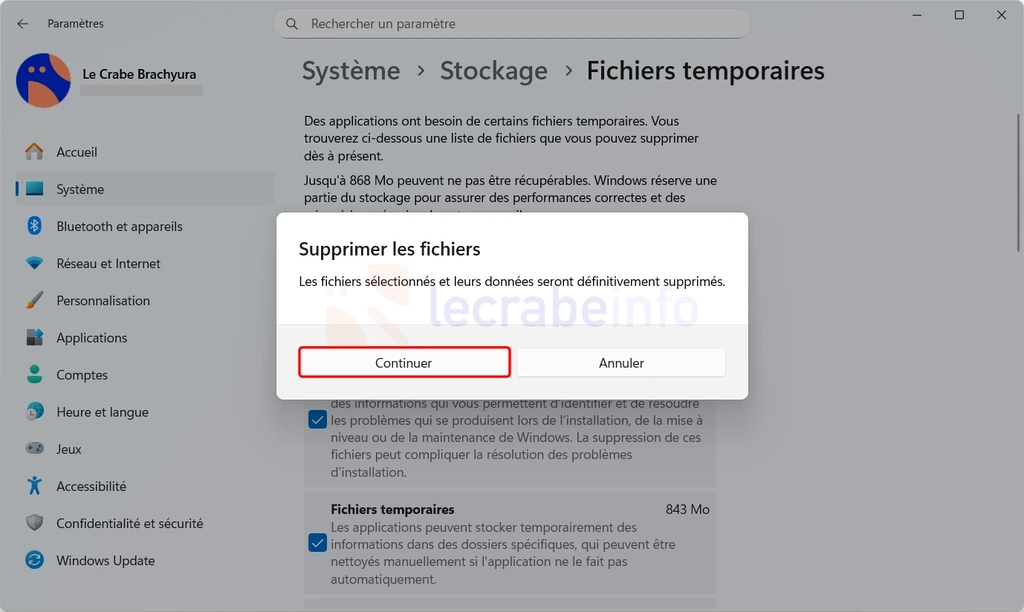Click the Accueil home icon
This screenshot has width=1024, height=612.
click(34, 152)
